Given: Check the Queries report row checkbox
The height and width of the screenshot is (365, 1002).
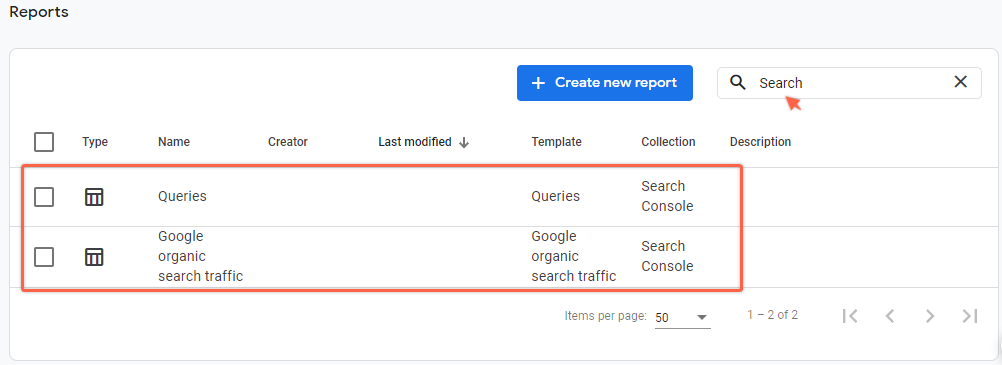Looking at the screenshot, I should pyautogui.click(x=44, y=197).
